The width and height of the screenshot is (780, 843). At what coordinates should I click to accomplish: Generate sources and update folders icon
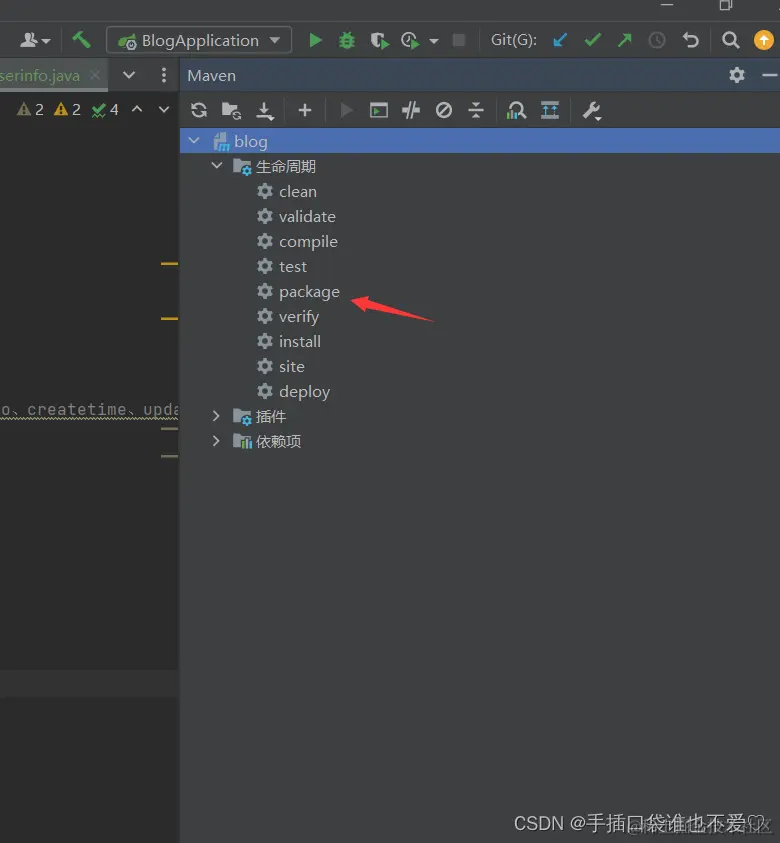pos(231,110)
